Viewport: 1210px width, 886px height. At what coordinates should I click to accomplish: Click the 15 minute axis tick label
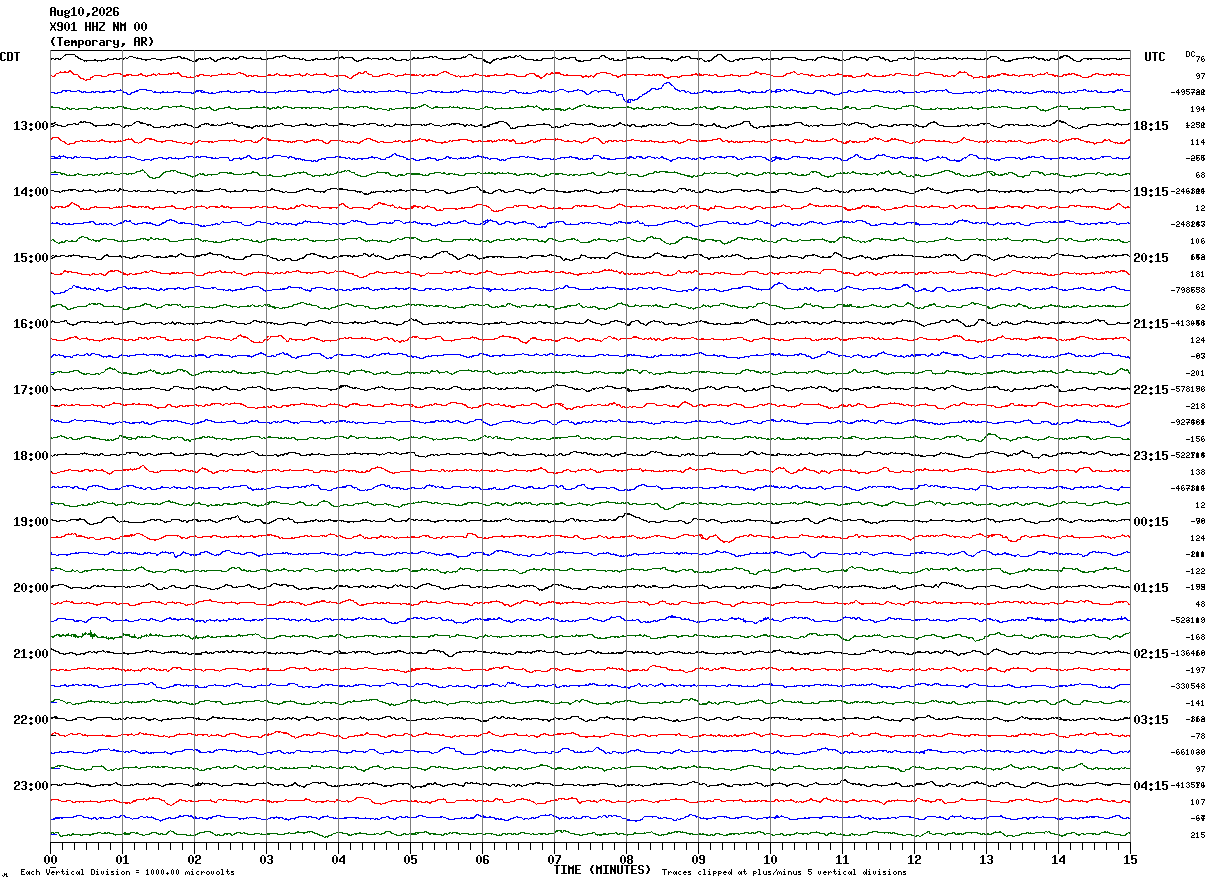coord(1130,860)
